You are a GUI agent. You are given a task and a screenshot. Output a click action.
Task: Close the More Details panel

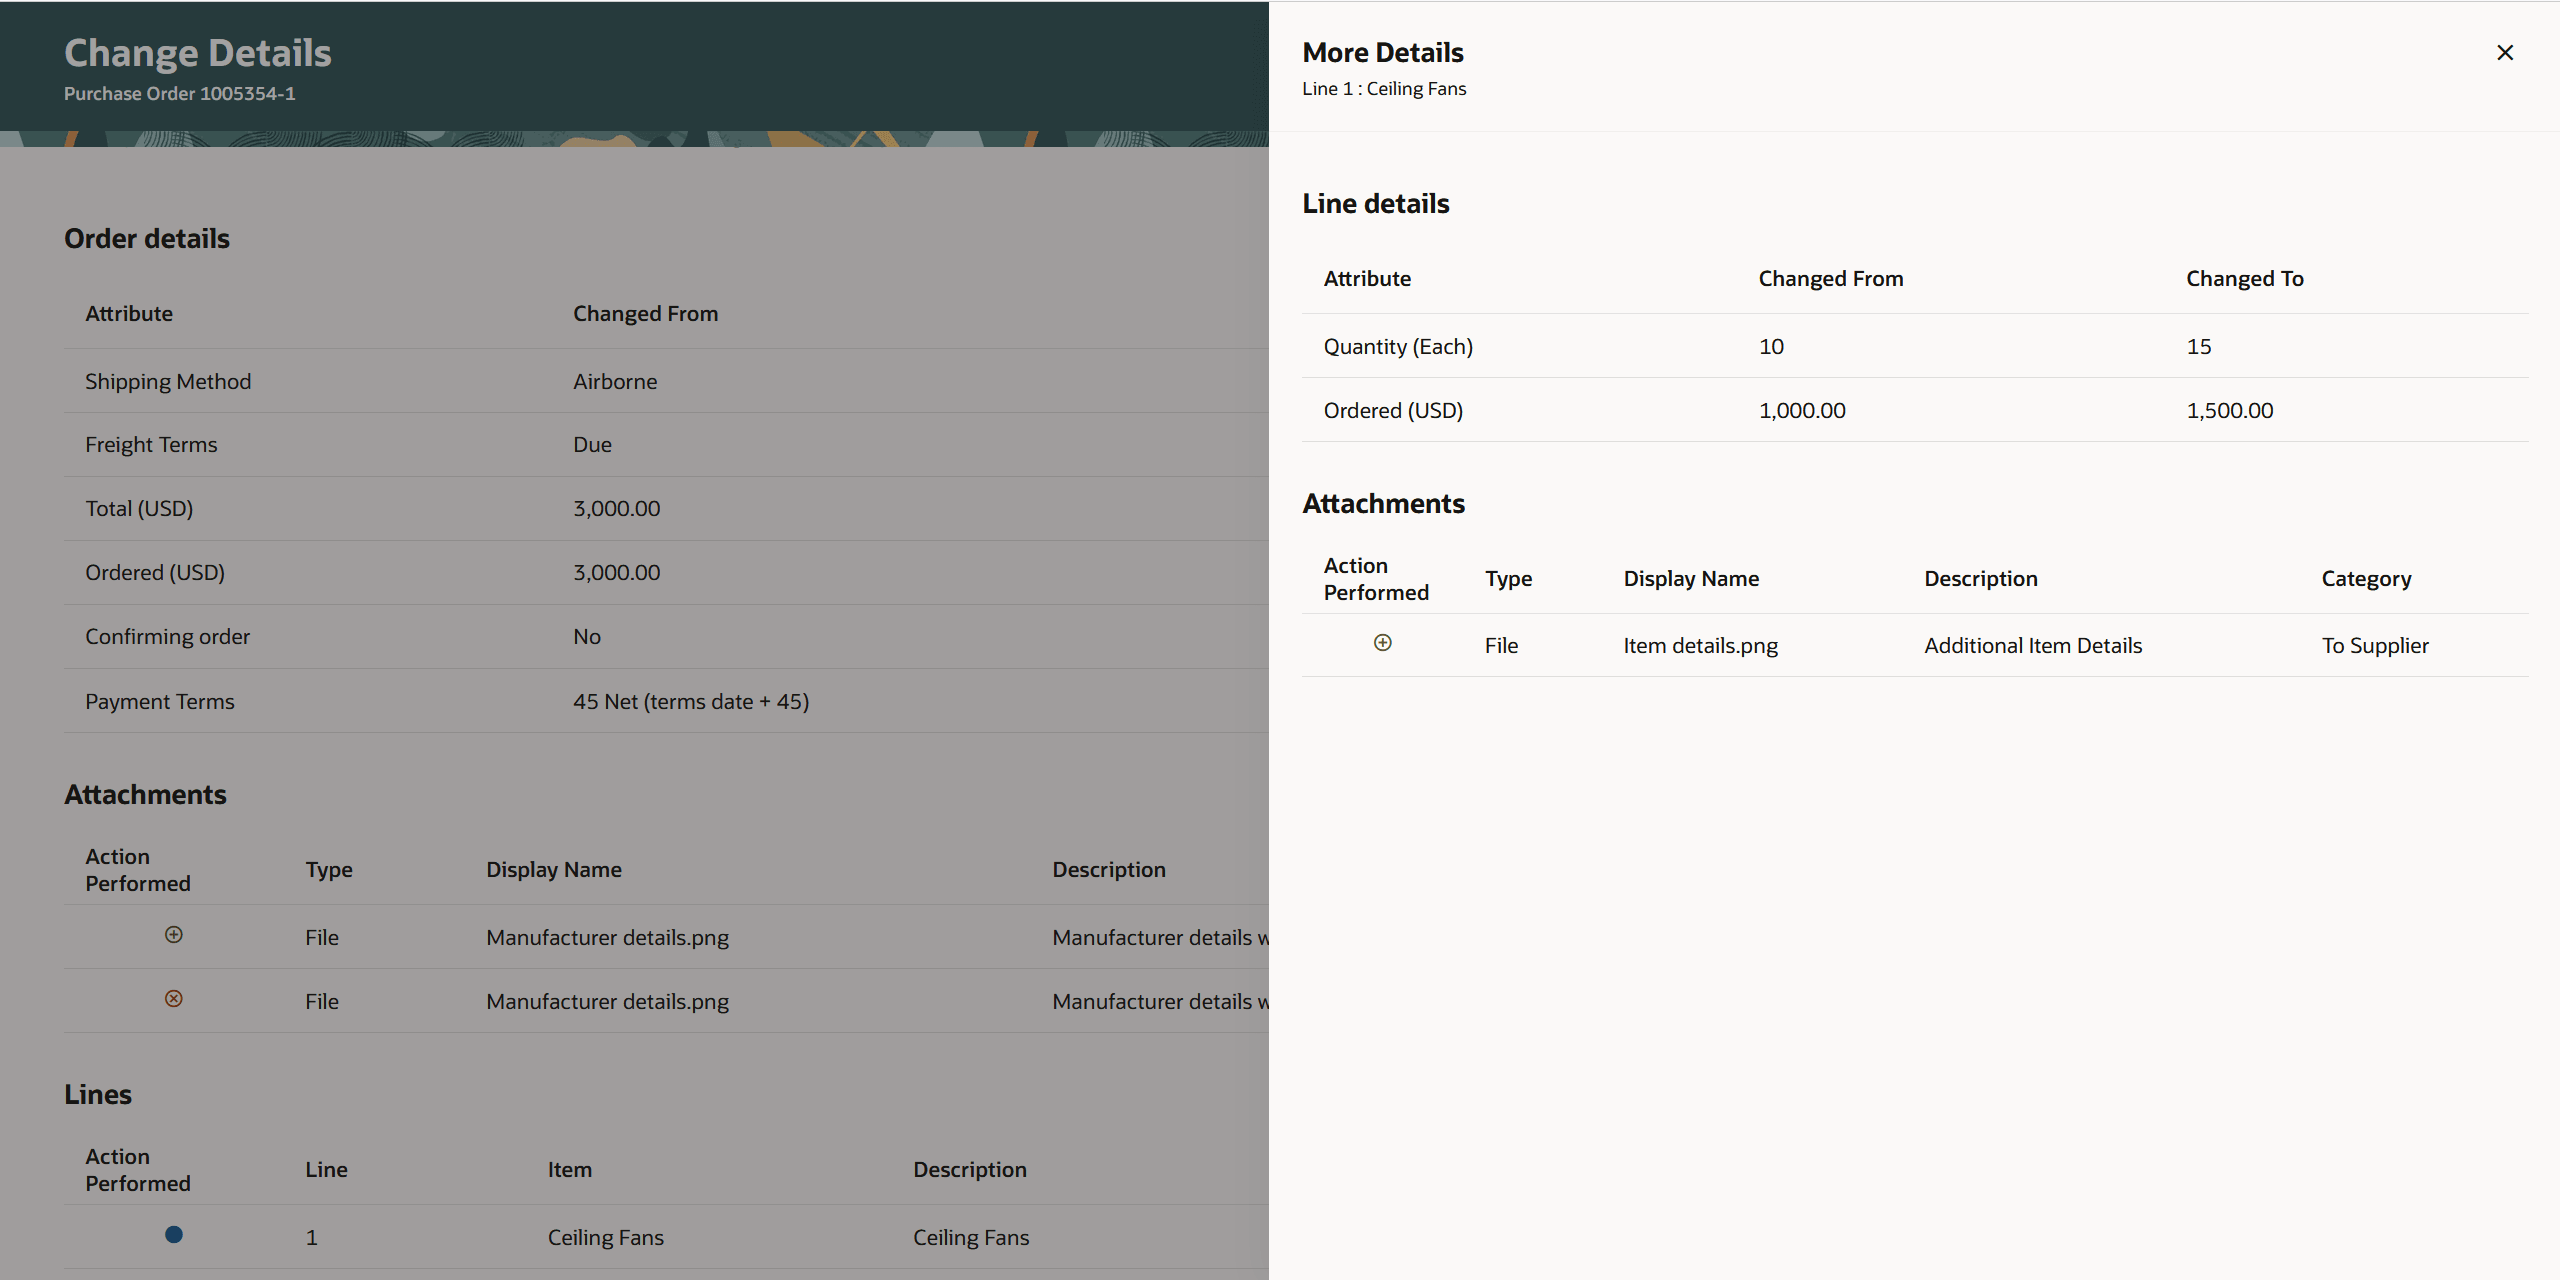coord(2505,52)
